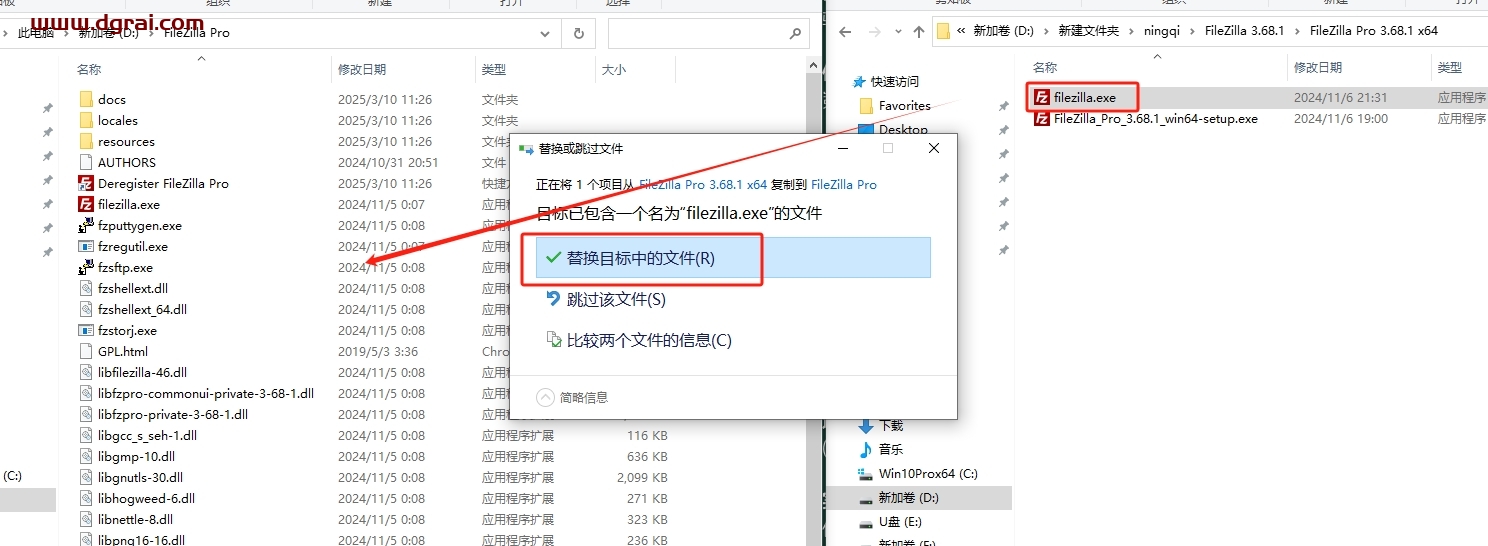Choose replace the file in destination option
The image size is (1488, 546).
point(733,257)
